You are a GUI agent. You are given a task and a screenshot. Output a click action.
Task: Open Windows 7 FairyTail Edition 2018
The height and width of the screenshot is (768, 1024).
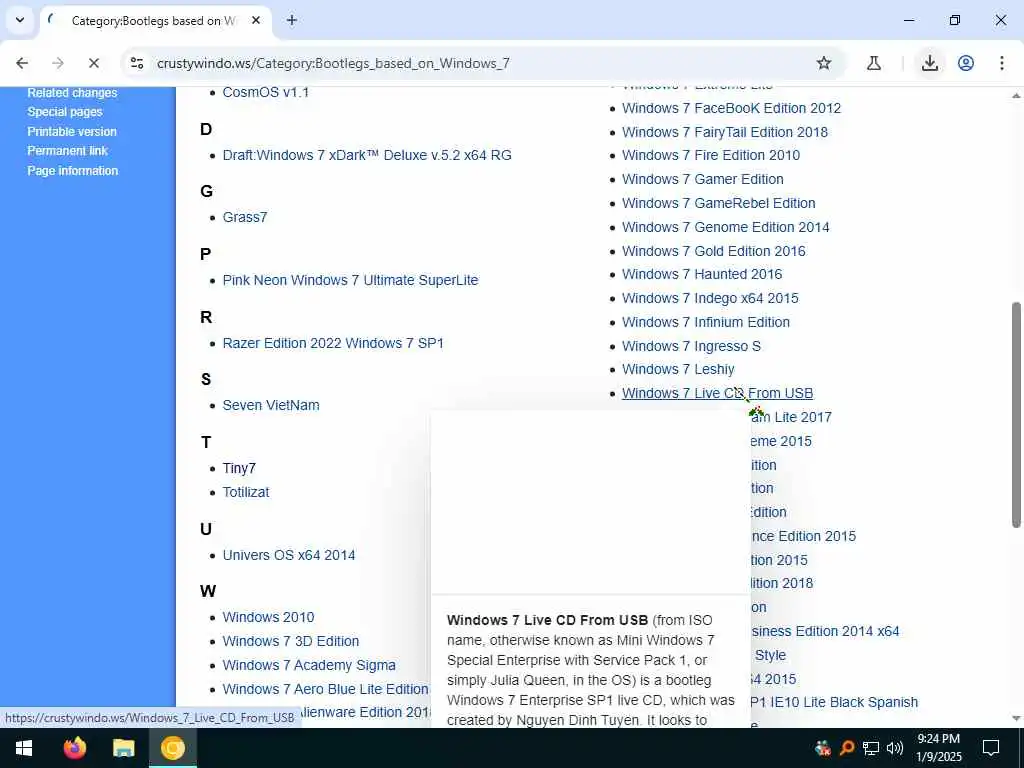[725, 132]
